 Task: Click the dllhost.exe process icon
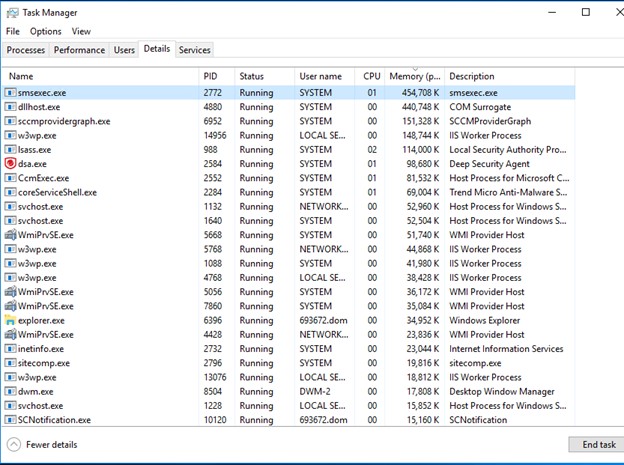[x=10, y=107]
